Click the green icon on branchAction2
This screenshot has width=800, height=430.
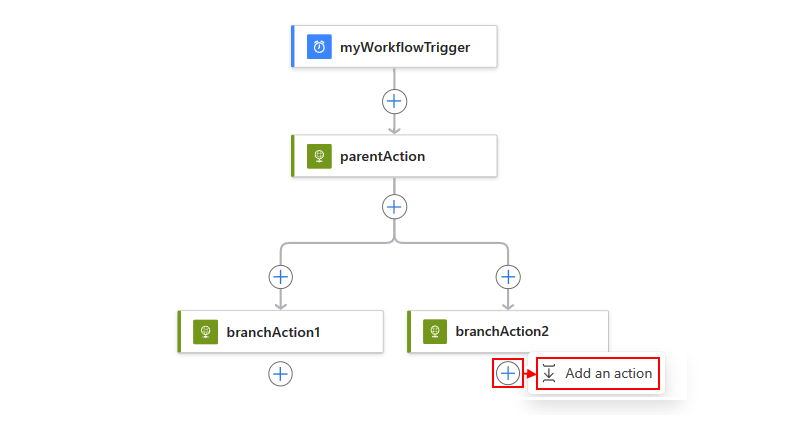(x=435, y=331)
